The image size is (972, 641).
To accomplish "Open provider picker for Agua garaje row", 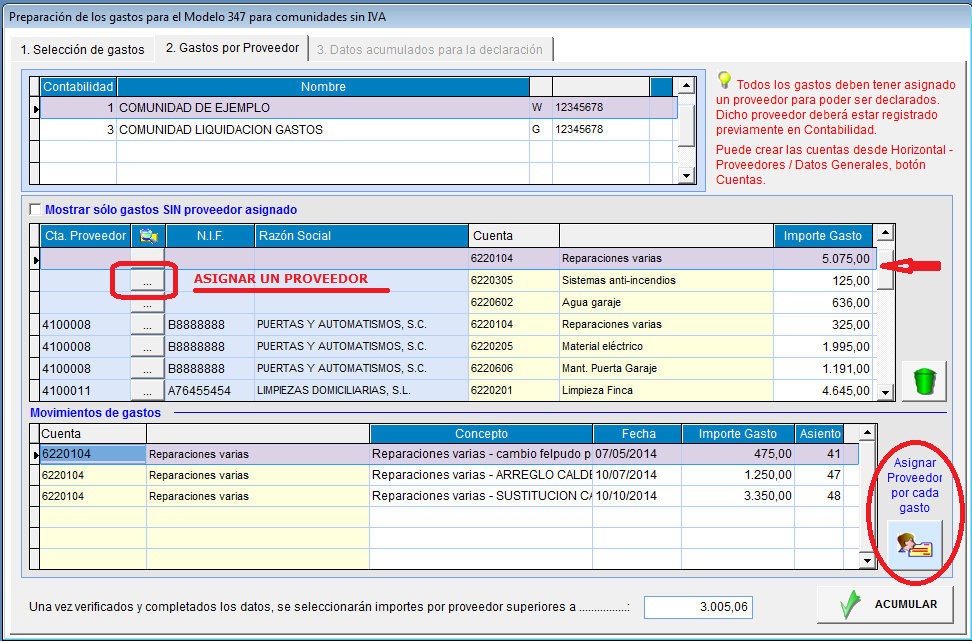I will tap(147, 304).
